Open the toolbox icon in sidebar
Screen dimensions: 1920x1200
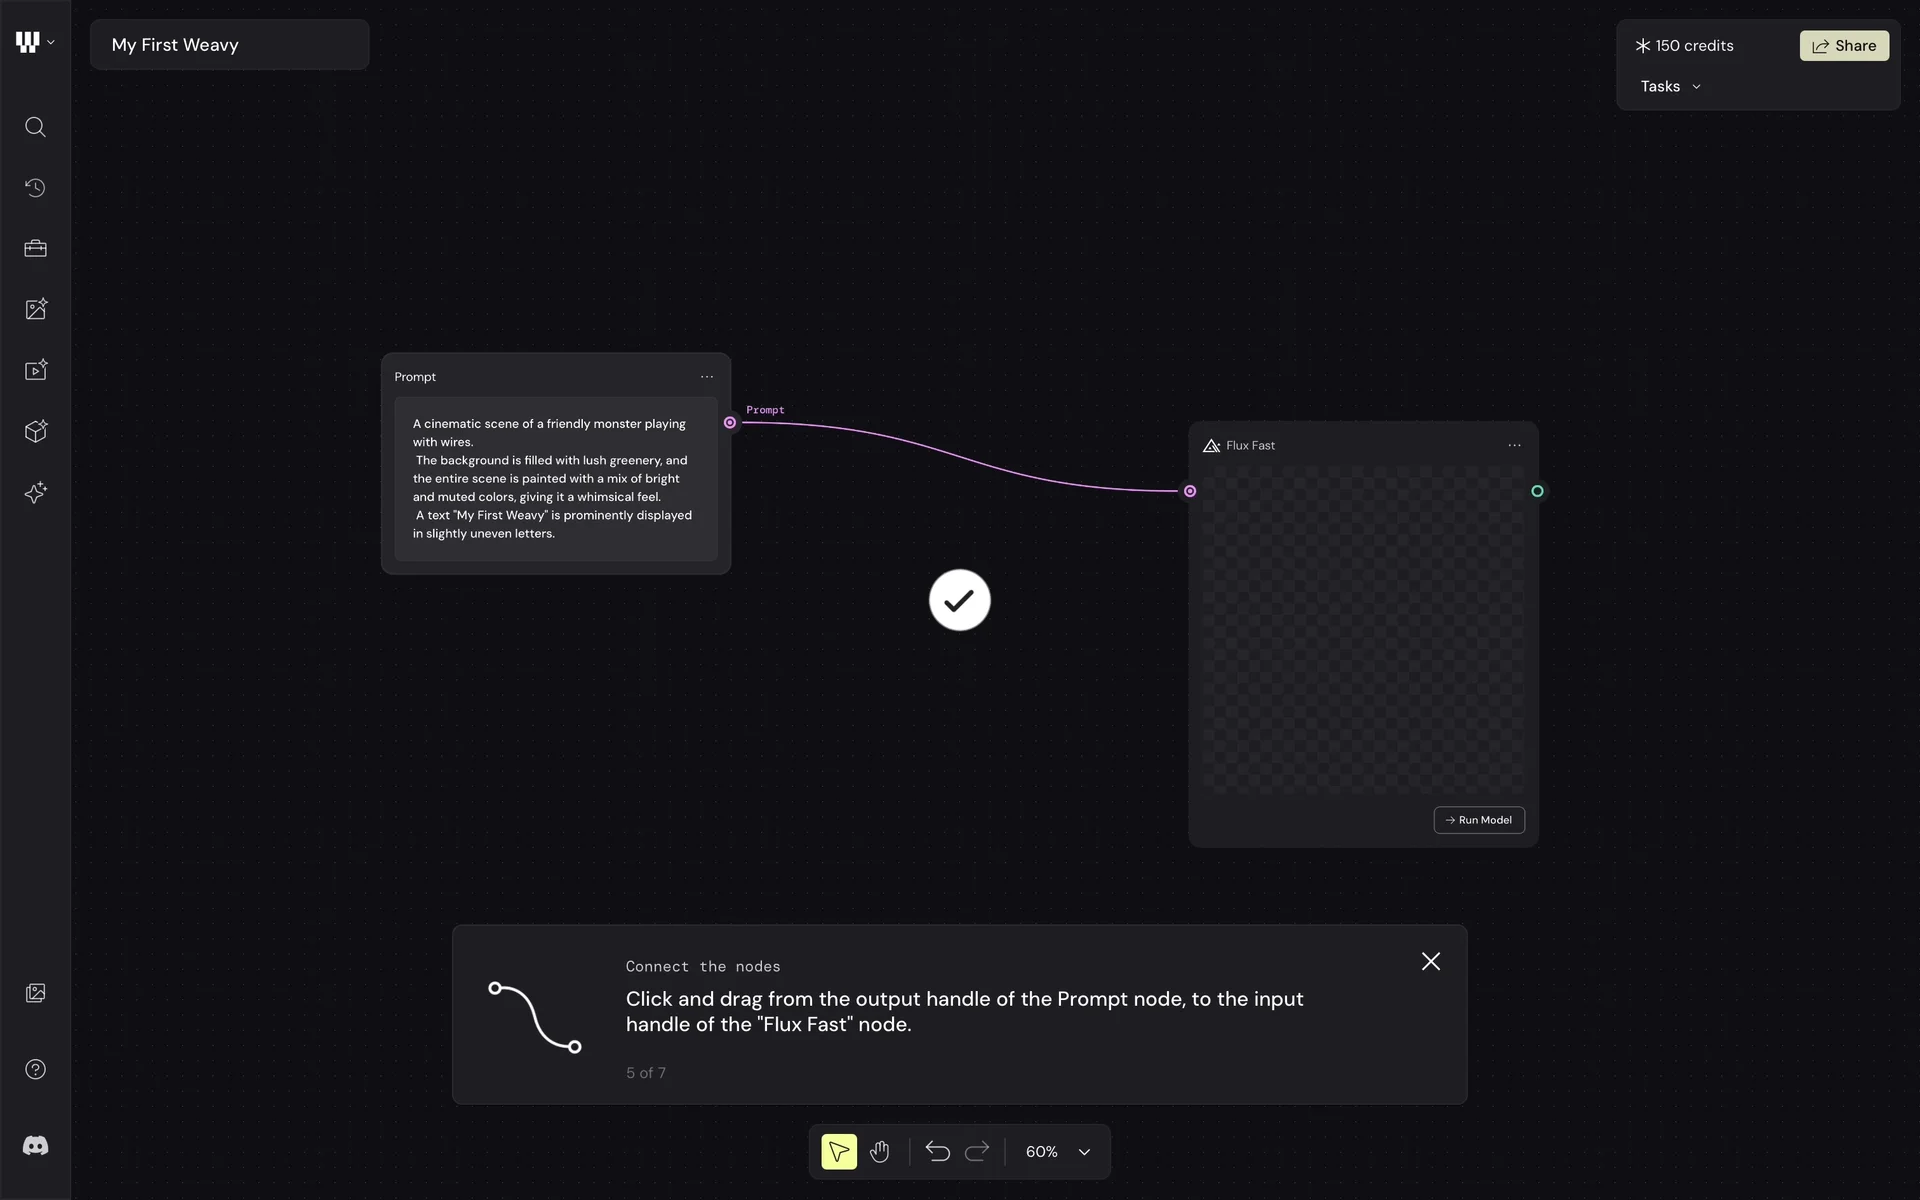(x=35, y=248)
